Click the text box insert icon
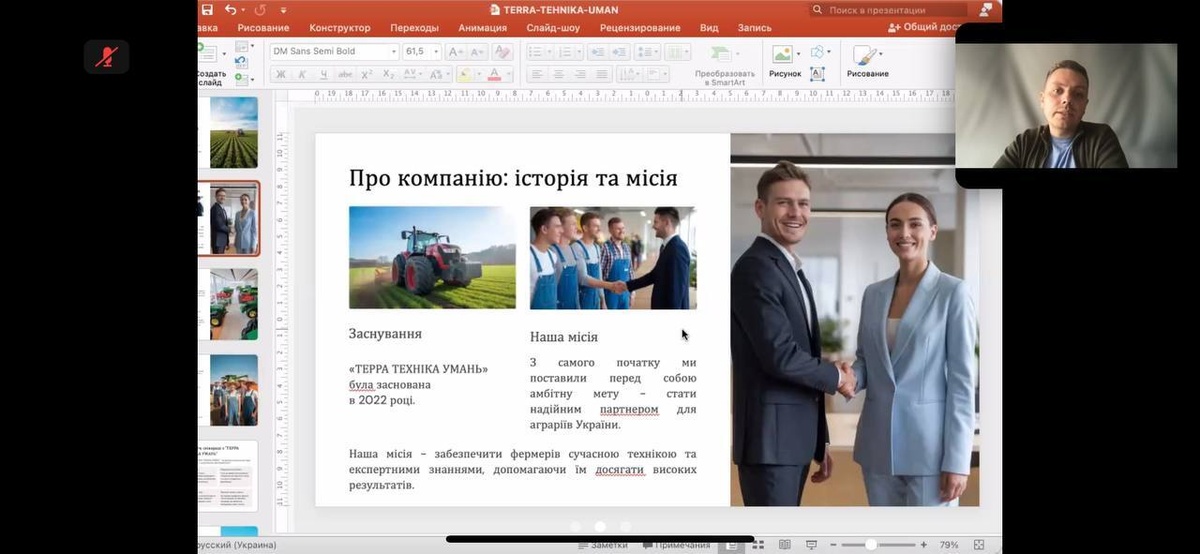 coord(817,74)
